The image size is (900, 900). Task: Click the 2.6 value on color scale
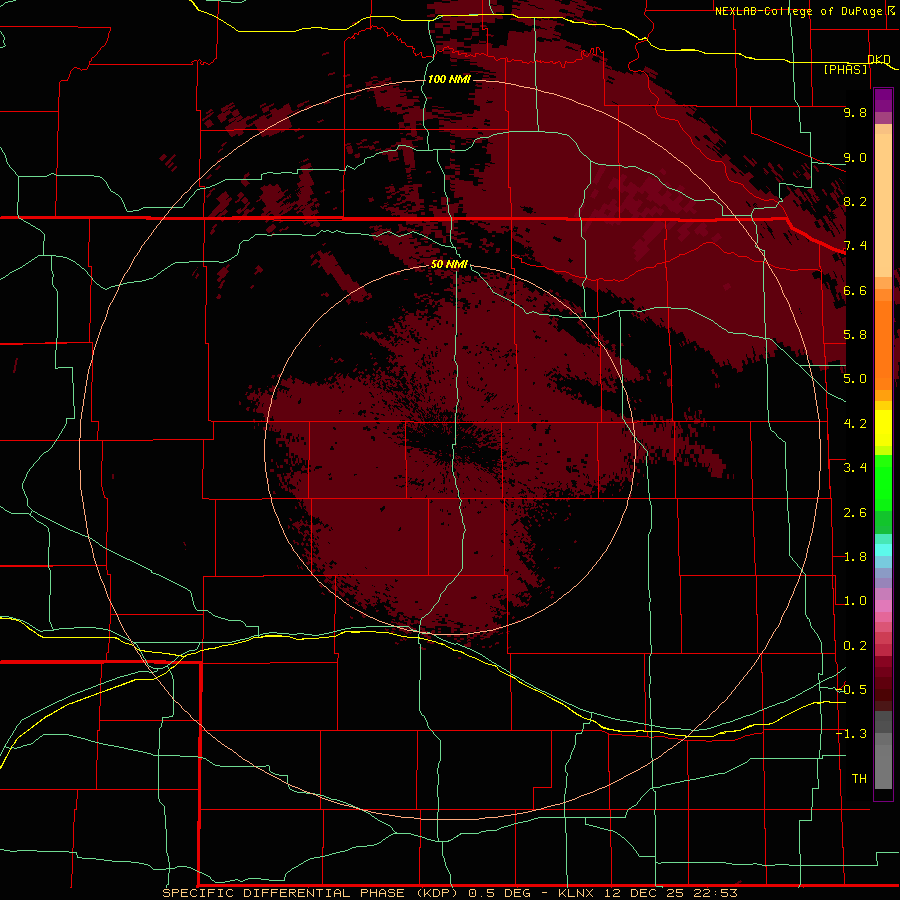(855, 513)
